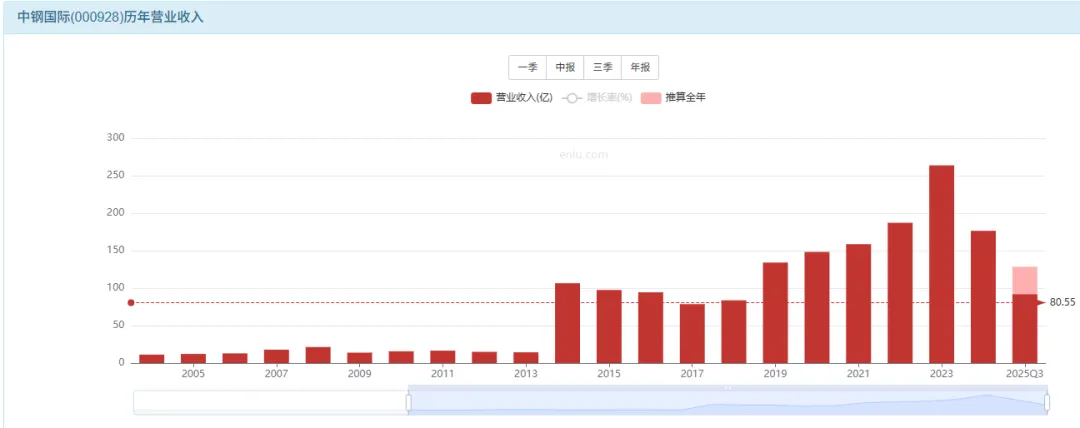Image resolution: width=1080 pixels, height=428 pixels.
Task: Click the 2023 revenue bar
Action: tap(942, 264)
